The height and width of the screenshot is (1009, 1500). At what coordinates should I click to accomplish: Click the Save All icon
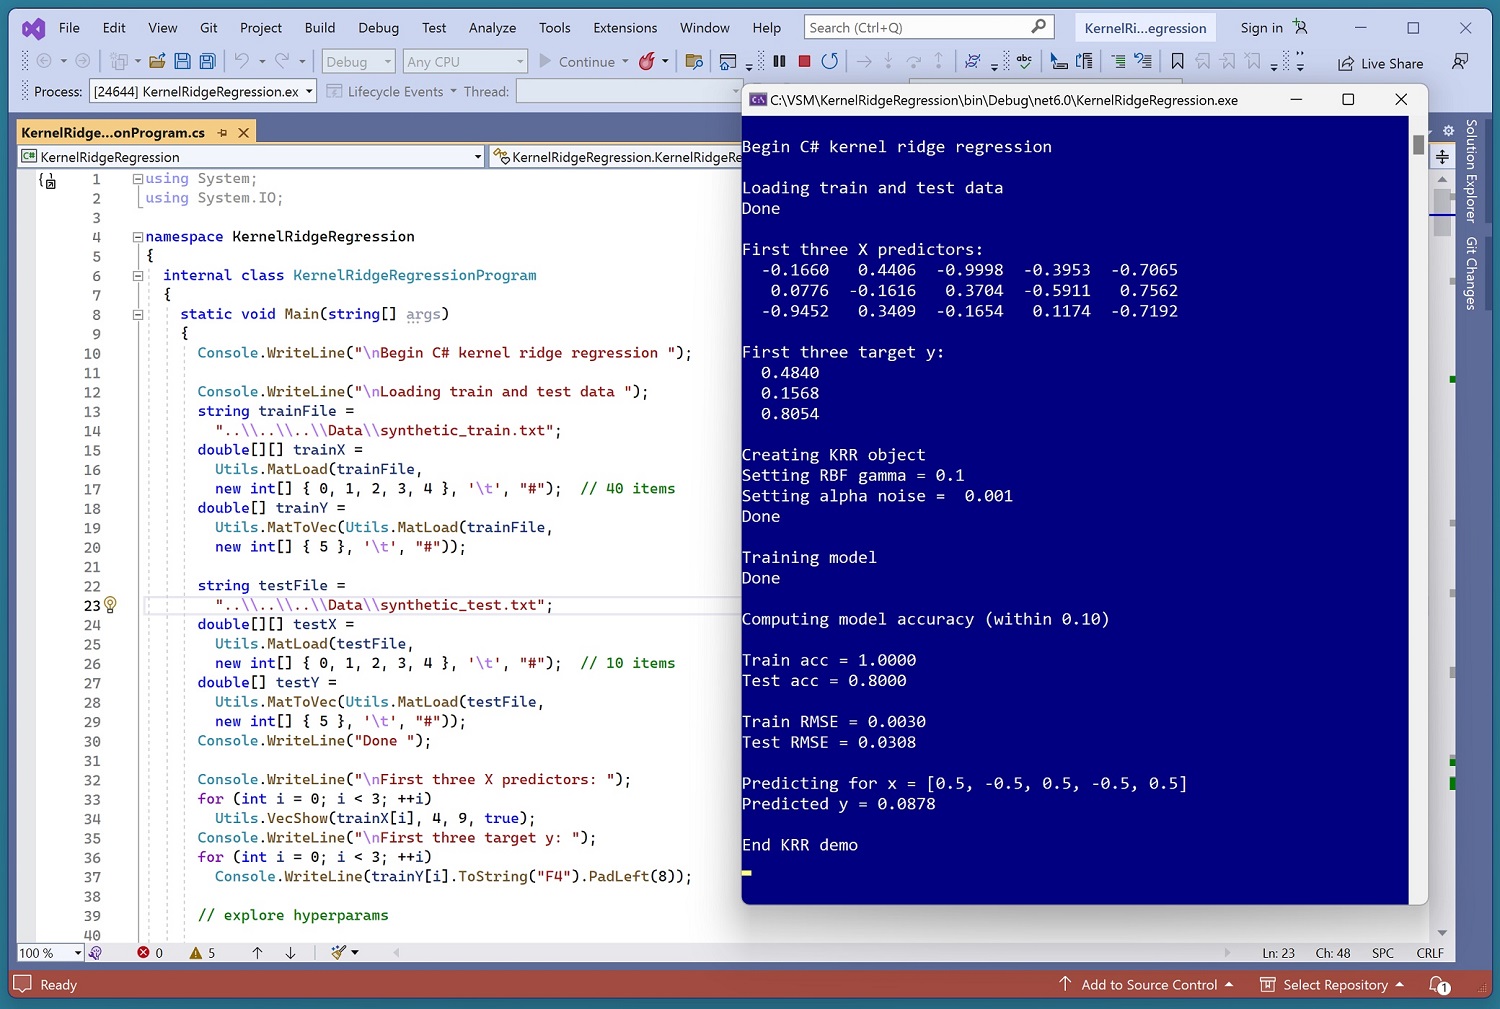coord(207,62)
